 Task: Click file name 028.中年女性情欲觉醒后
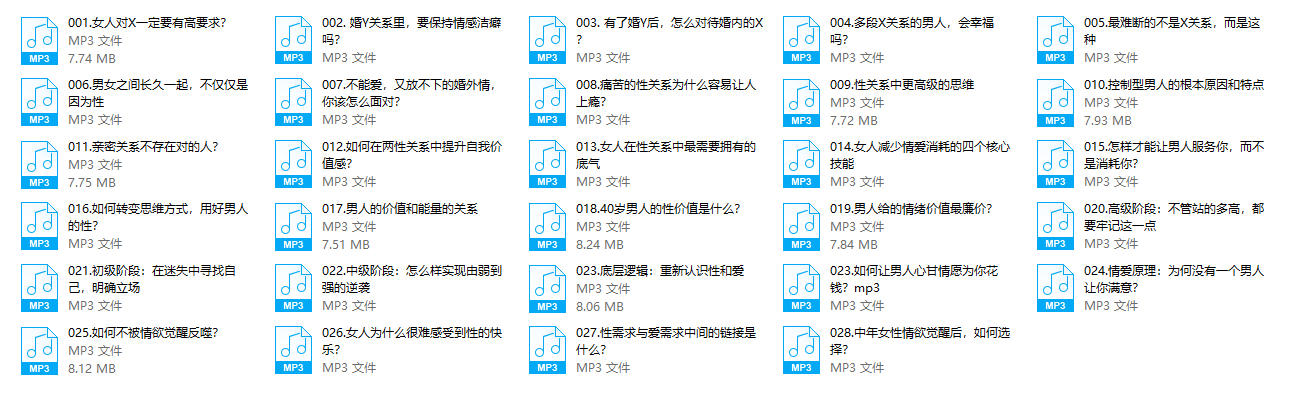click(920, 341)
